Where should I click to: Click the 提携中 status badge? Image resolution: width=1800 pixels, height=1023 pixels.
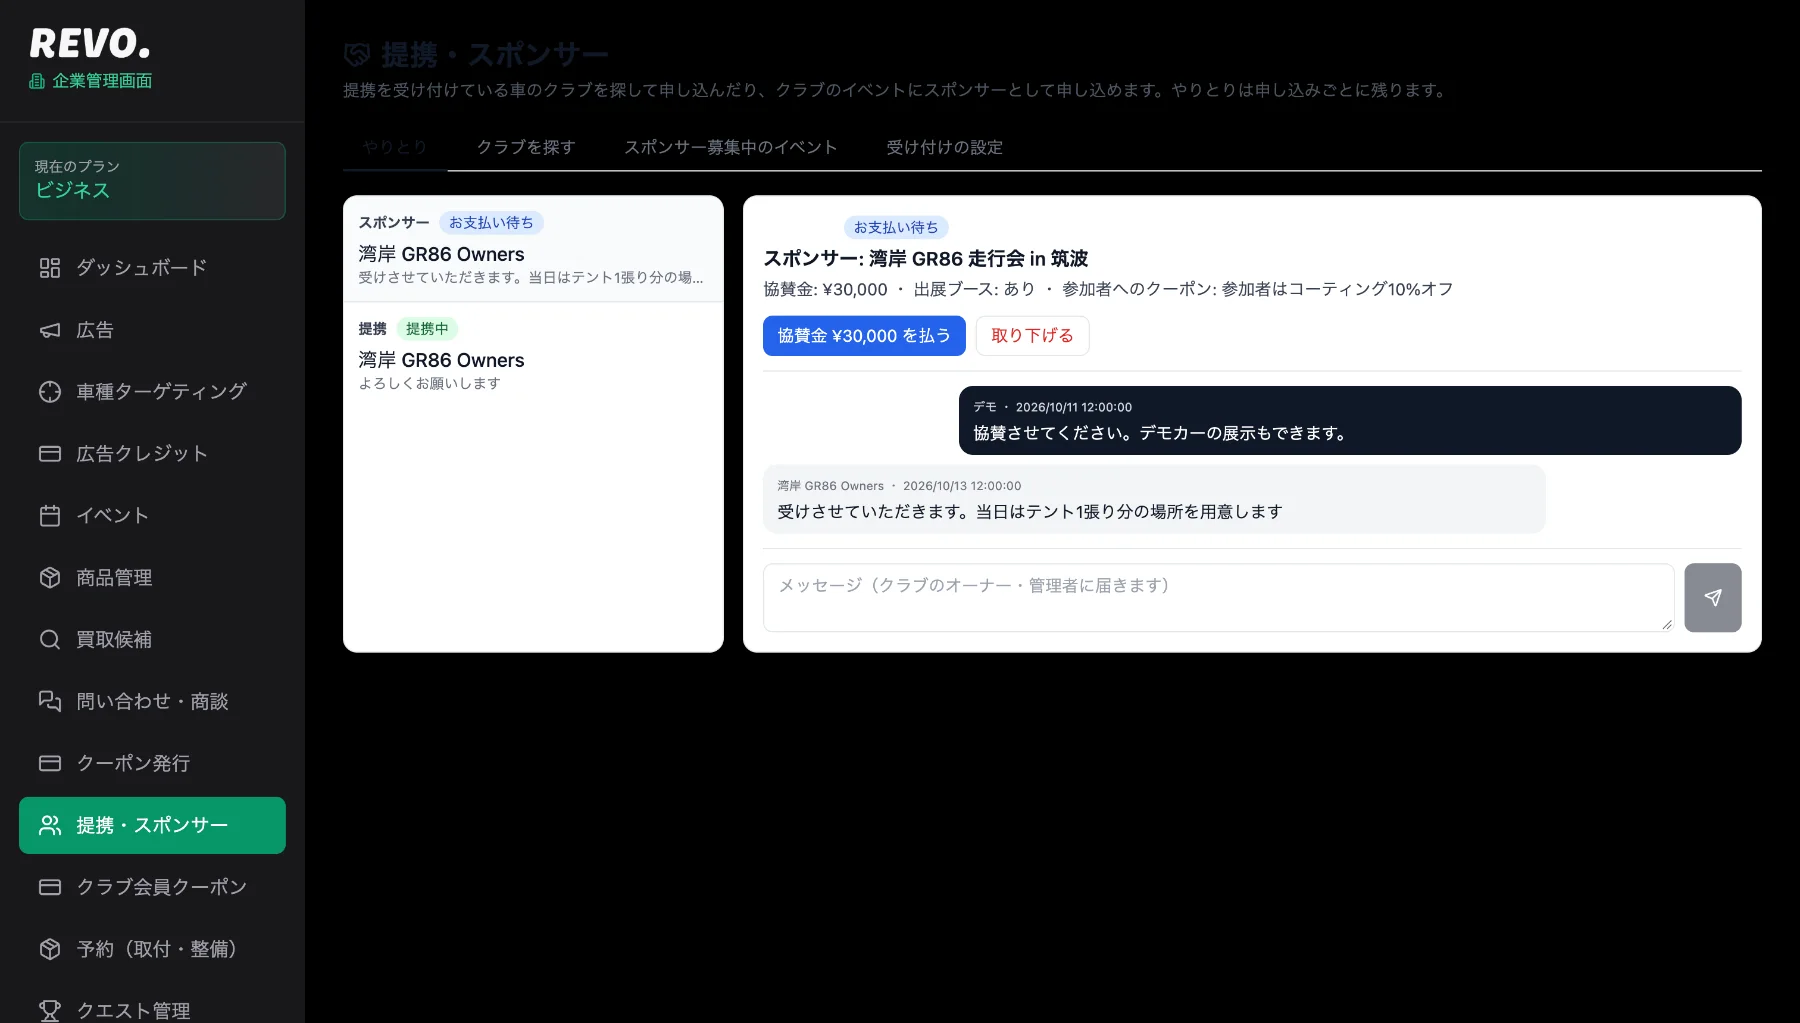point(427,329)
